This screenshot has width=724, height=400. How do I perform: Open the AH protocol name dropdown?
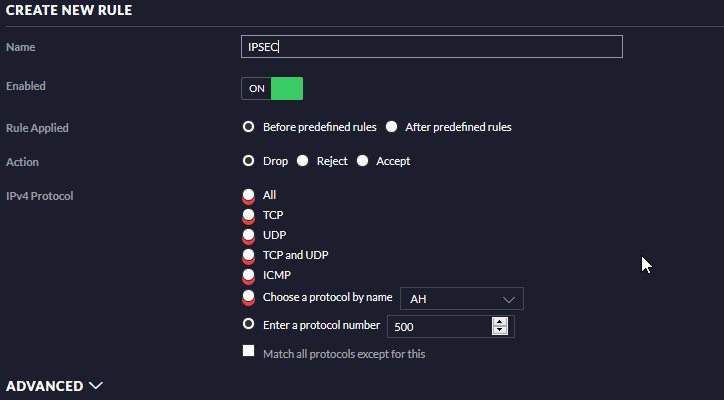[x=461, y=299]
